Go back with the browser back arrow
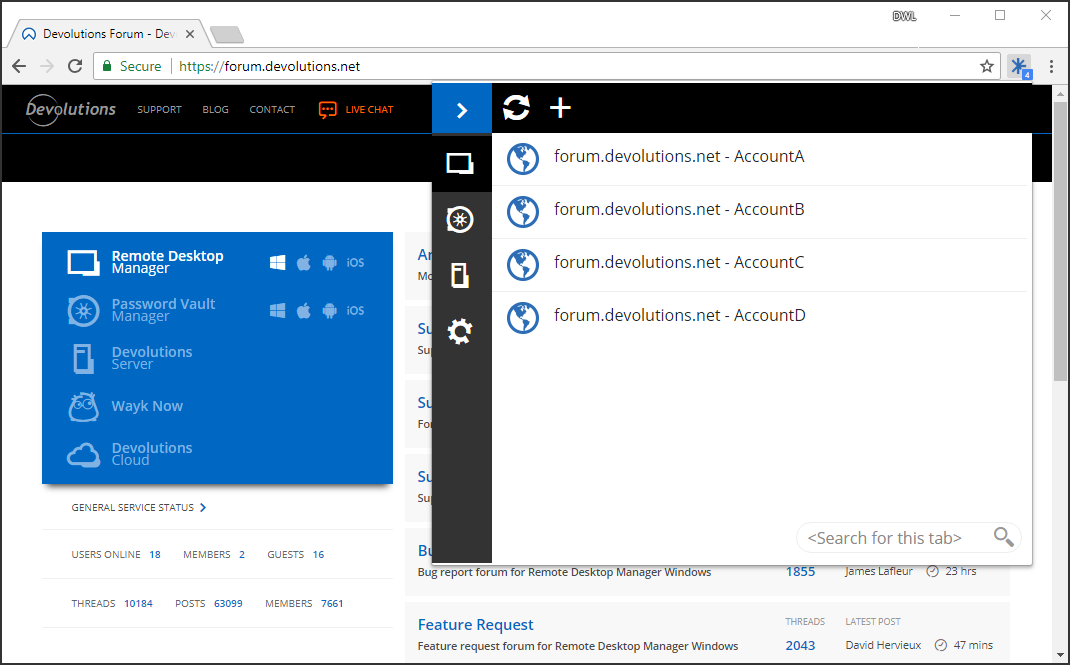1070x665 pixels. click(x=19, y=66)
